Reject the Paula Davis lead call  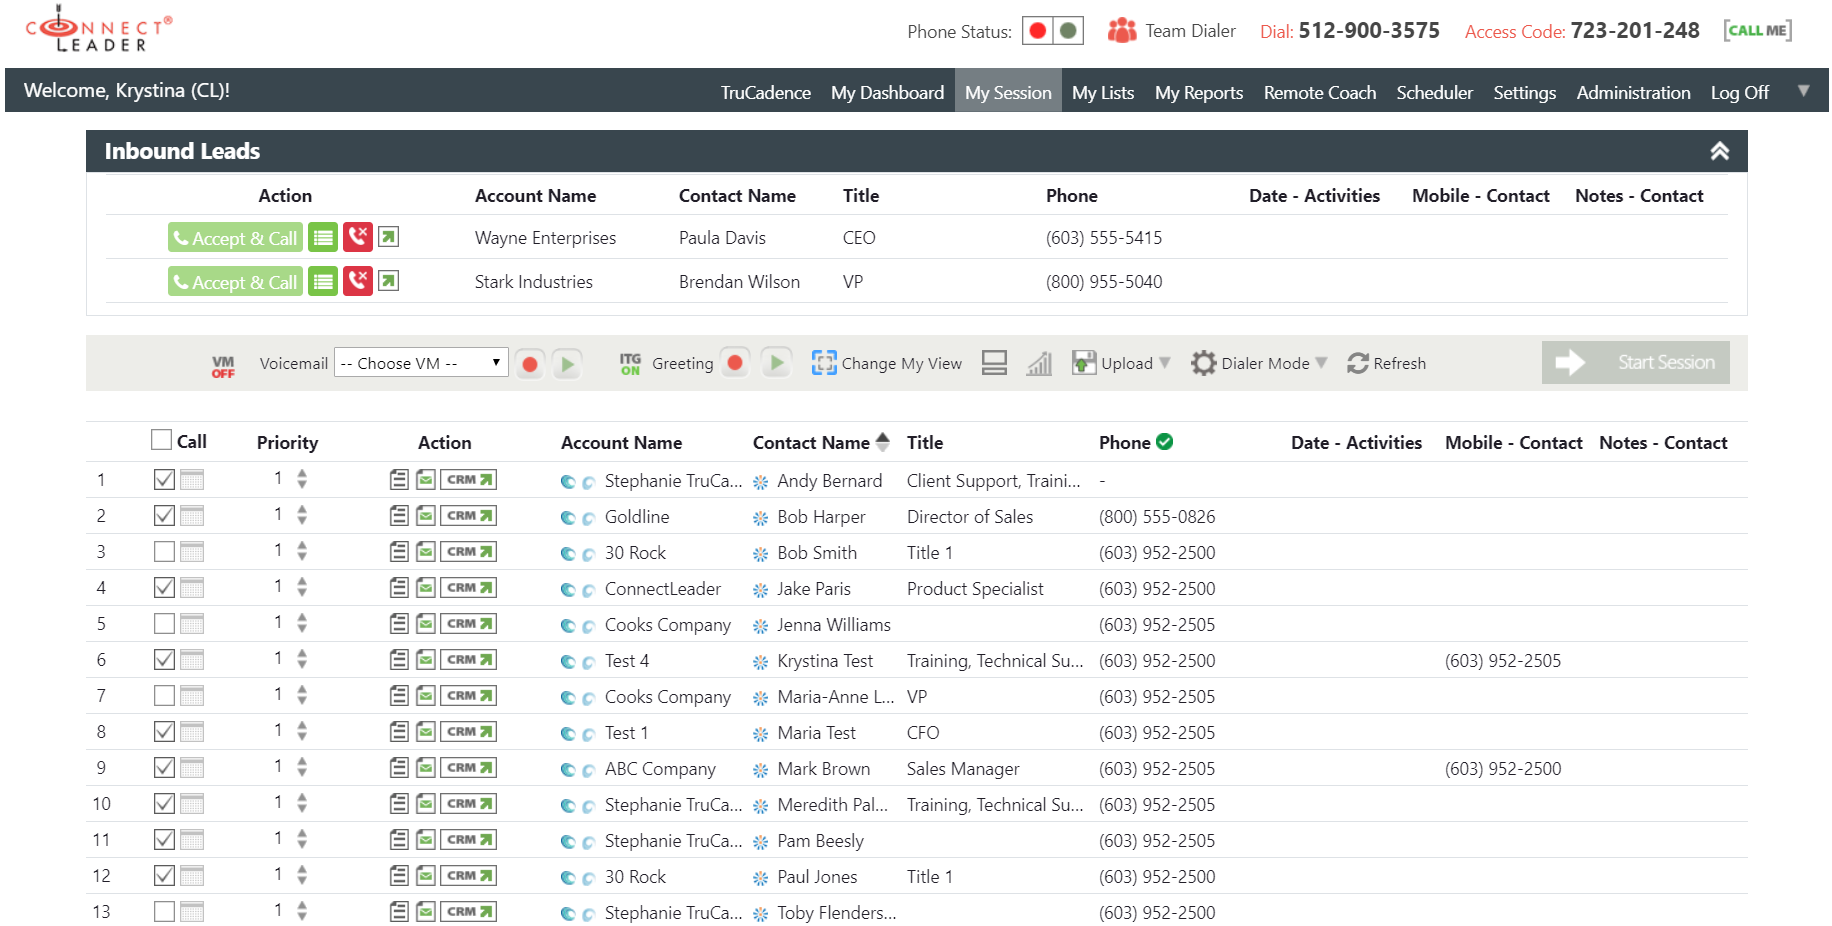358,237
